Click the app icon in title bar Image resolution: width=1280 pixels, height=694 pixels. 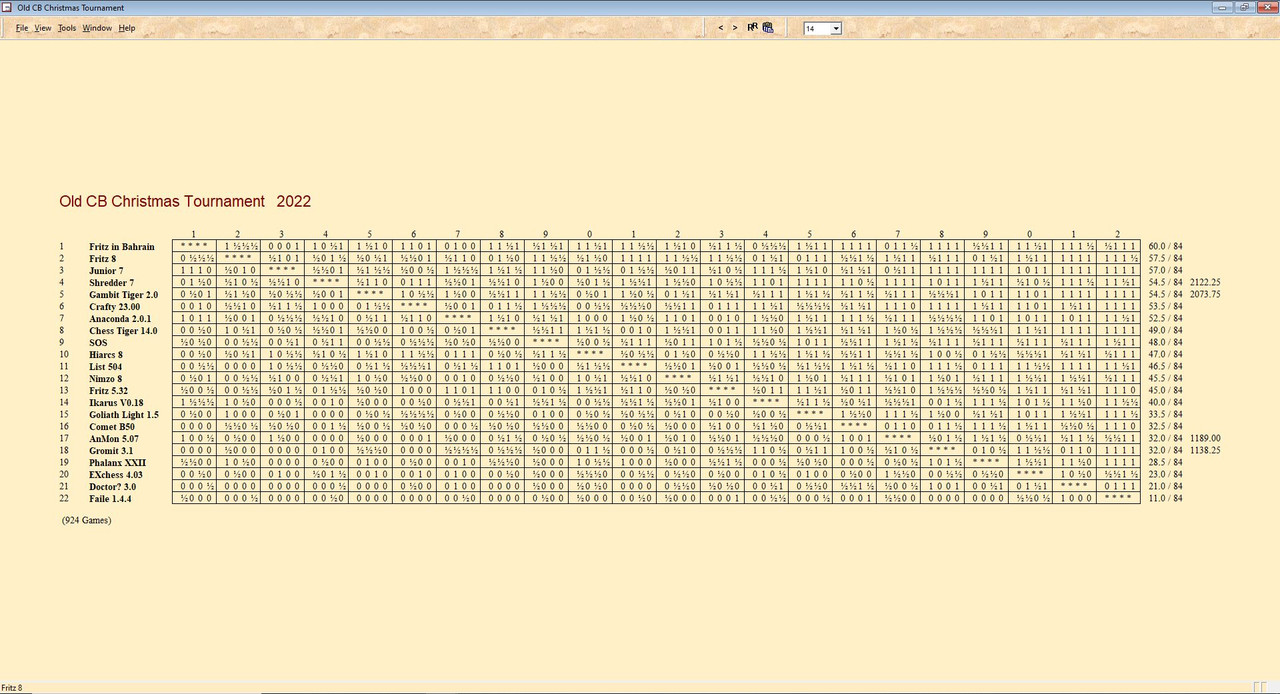(8, 7)
